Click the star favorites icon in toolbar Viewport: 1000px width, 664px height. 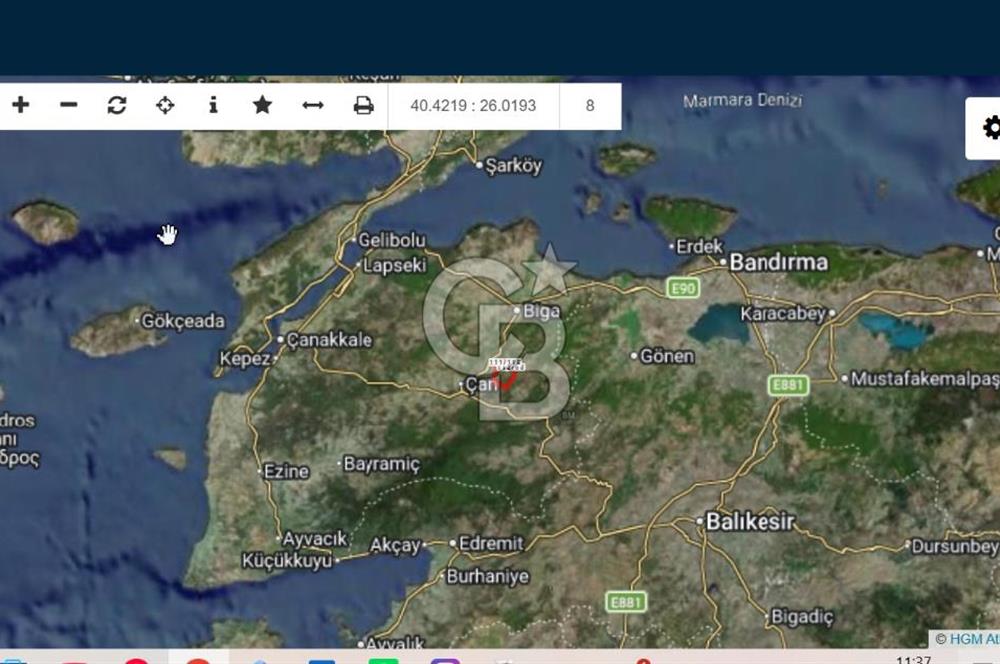(x=262, y=105)
